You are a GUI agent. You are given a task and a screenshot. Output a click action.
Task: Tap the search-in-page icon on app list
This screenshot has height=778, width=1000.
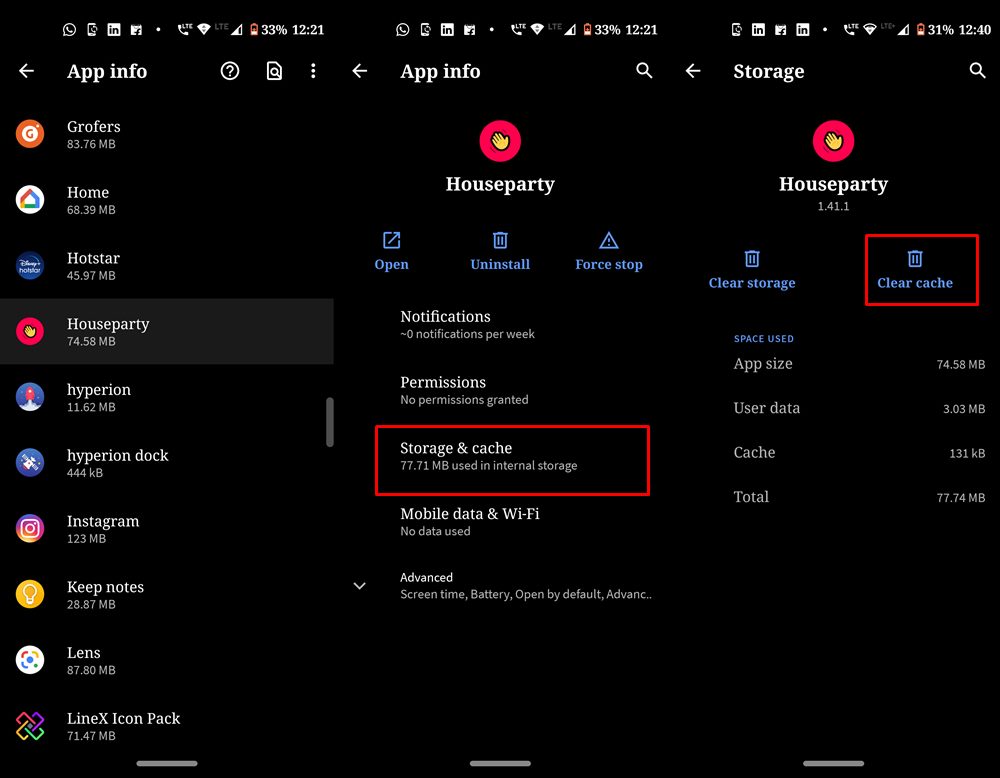click(274, 71)
